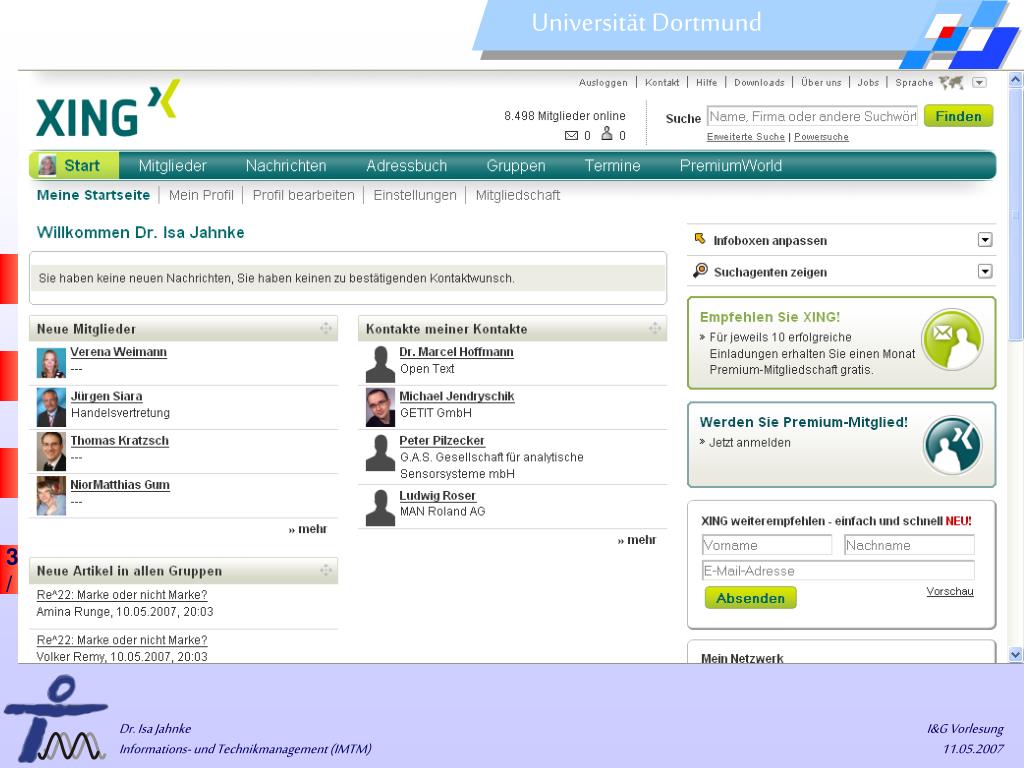
Task: Move the Neue Artikel box handle
Action: click(325, 571)
